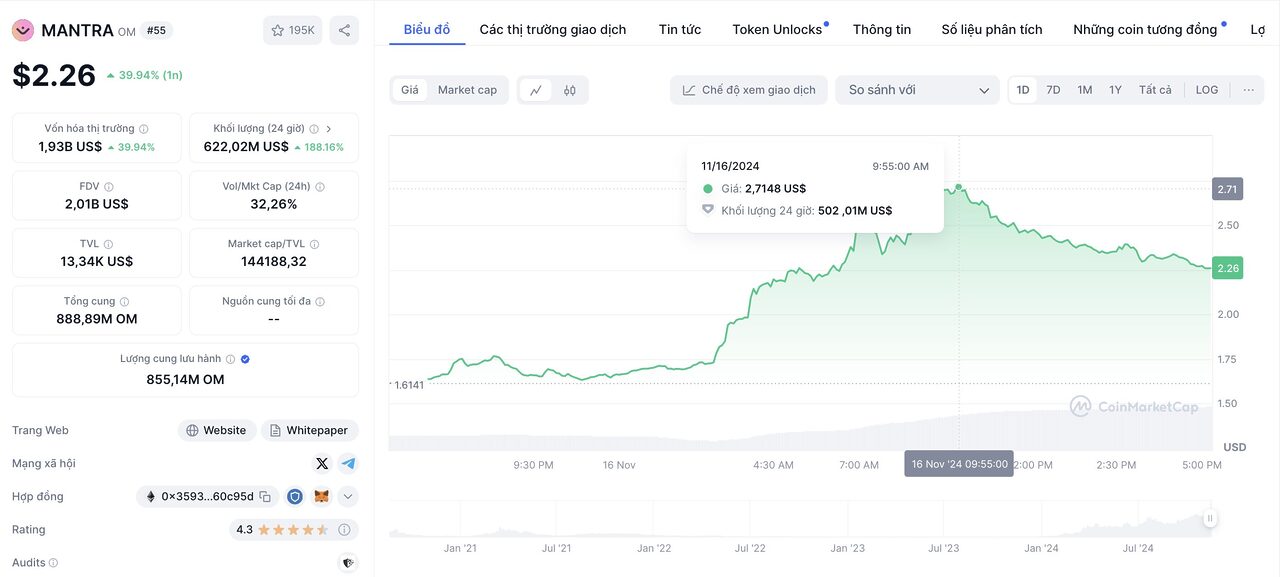Set chart range to 1D

click(1023, 90)
